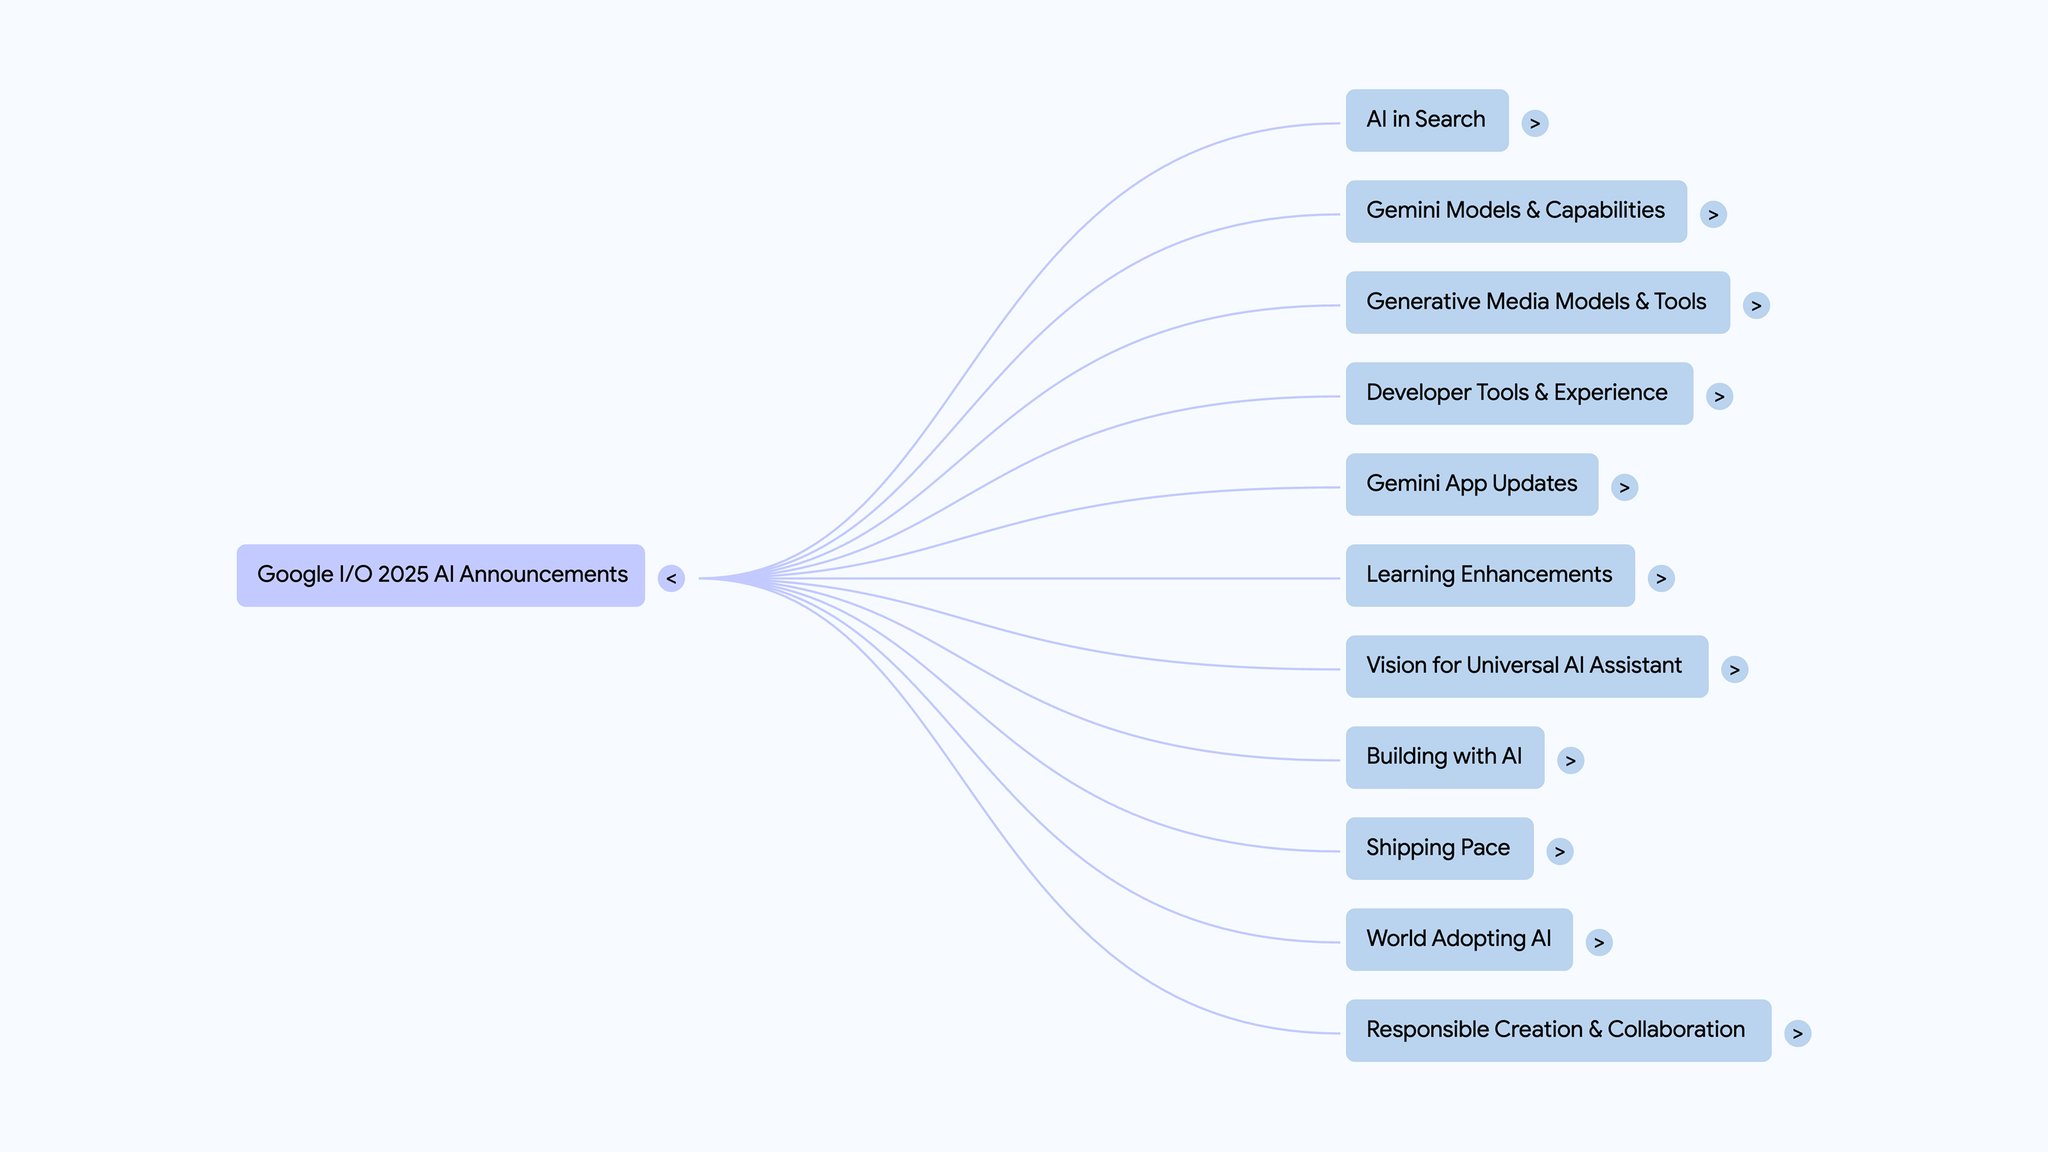Expand the Vision for Universal AI Assistant arrow
The width and height of the screenshot is (2048, 1152).
coord(1735,669)
